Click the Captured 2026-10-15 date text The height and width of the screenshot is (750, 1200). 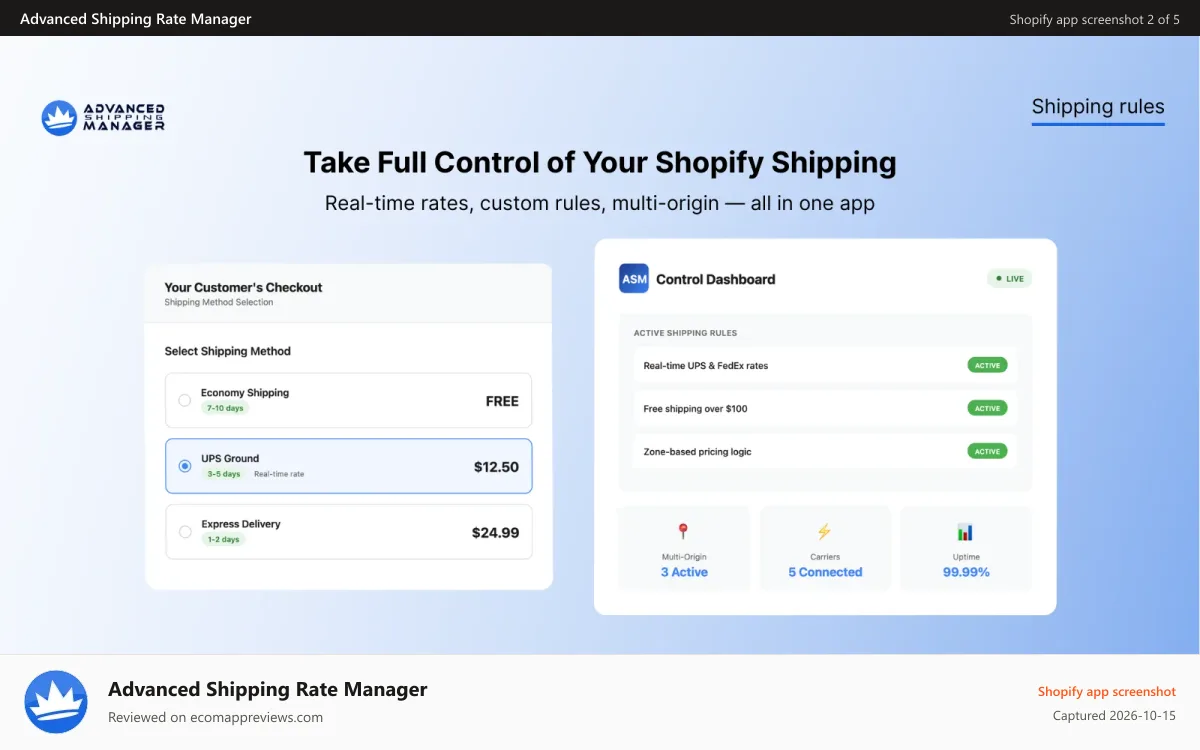(x=1114, y=716)
